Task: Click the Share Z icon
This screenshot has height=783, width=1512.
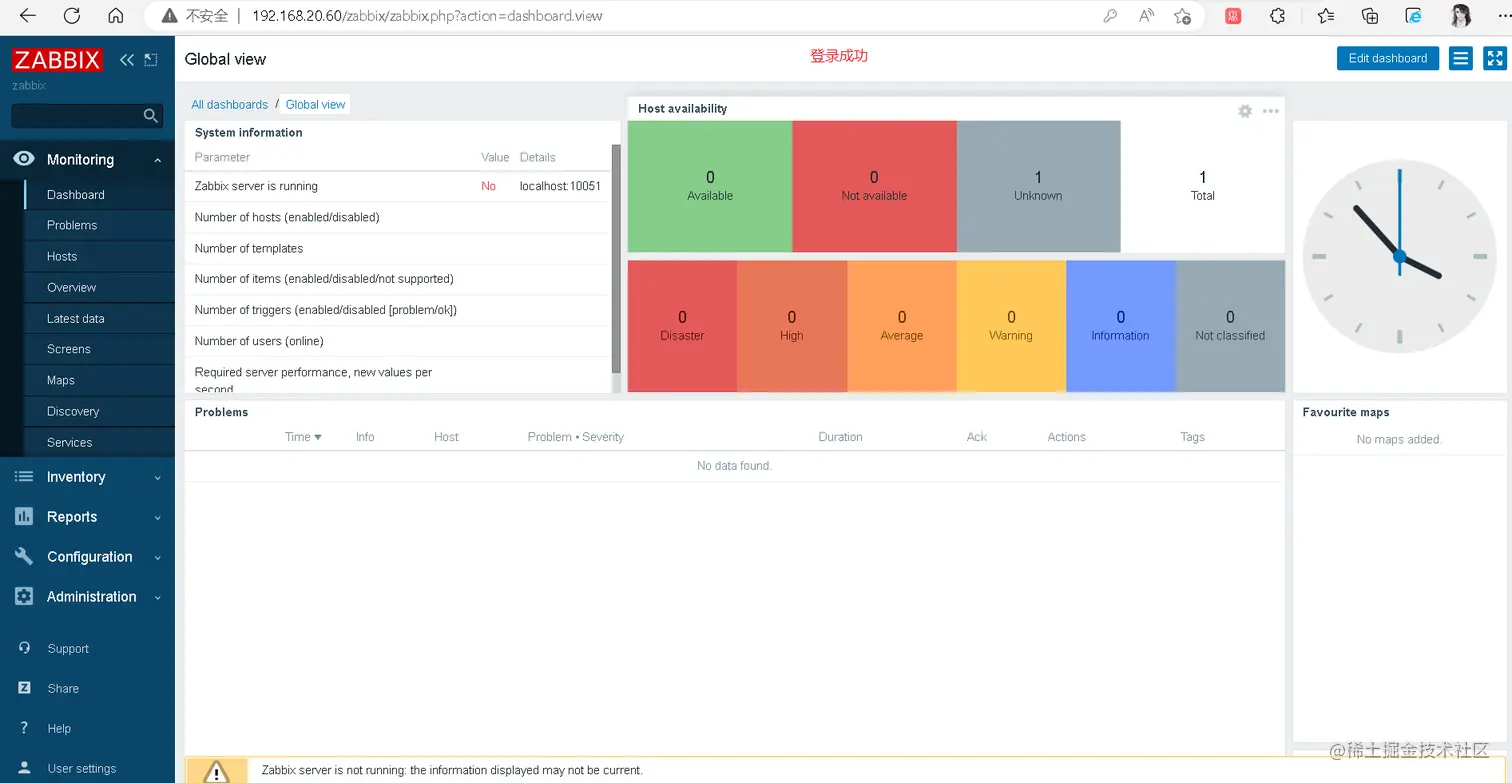Action: click(x=25, y=688)
